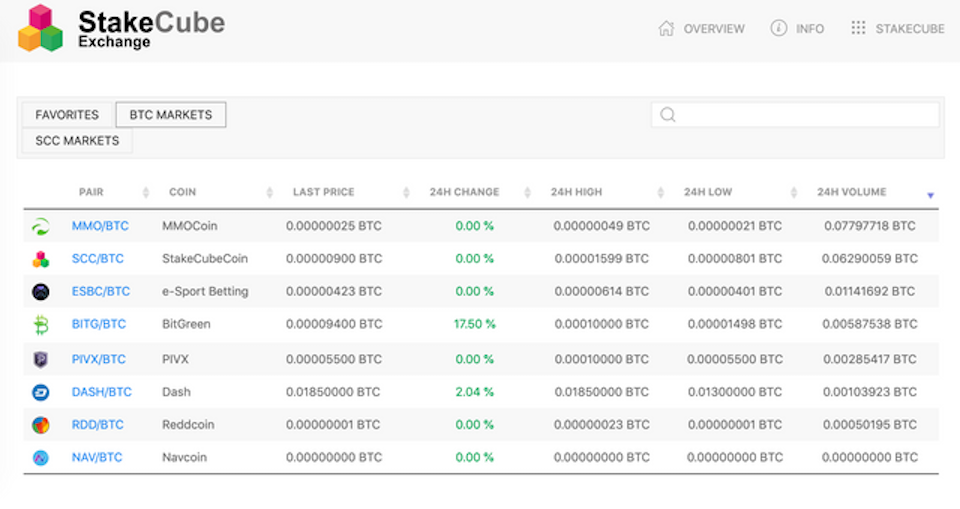Screen dimensions: 960x509
Task: Open the Info page icon
Action: pos(778,28)
